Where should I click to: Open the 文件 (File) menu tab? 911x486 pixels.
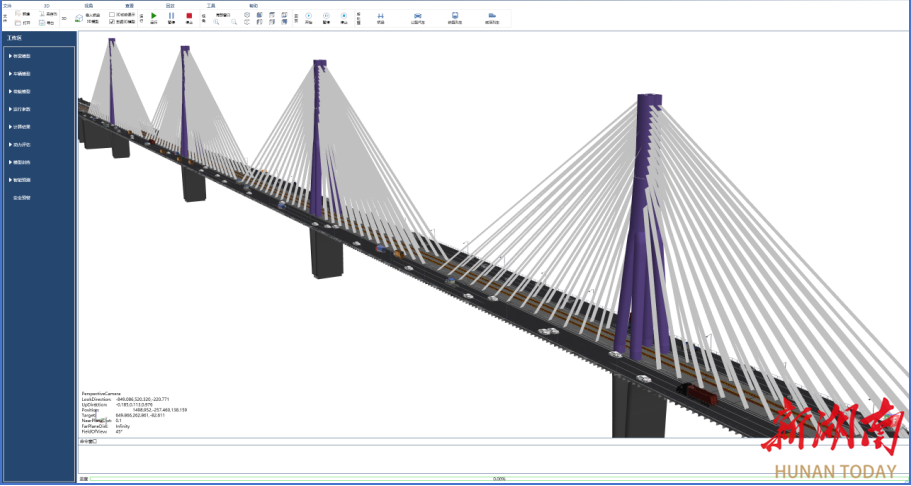[x=7, y=5]
